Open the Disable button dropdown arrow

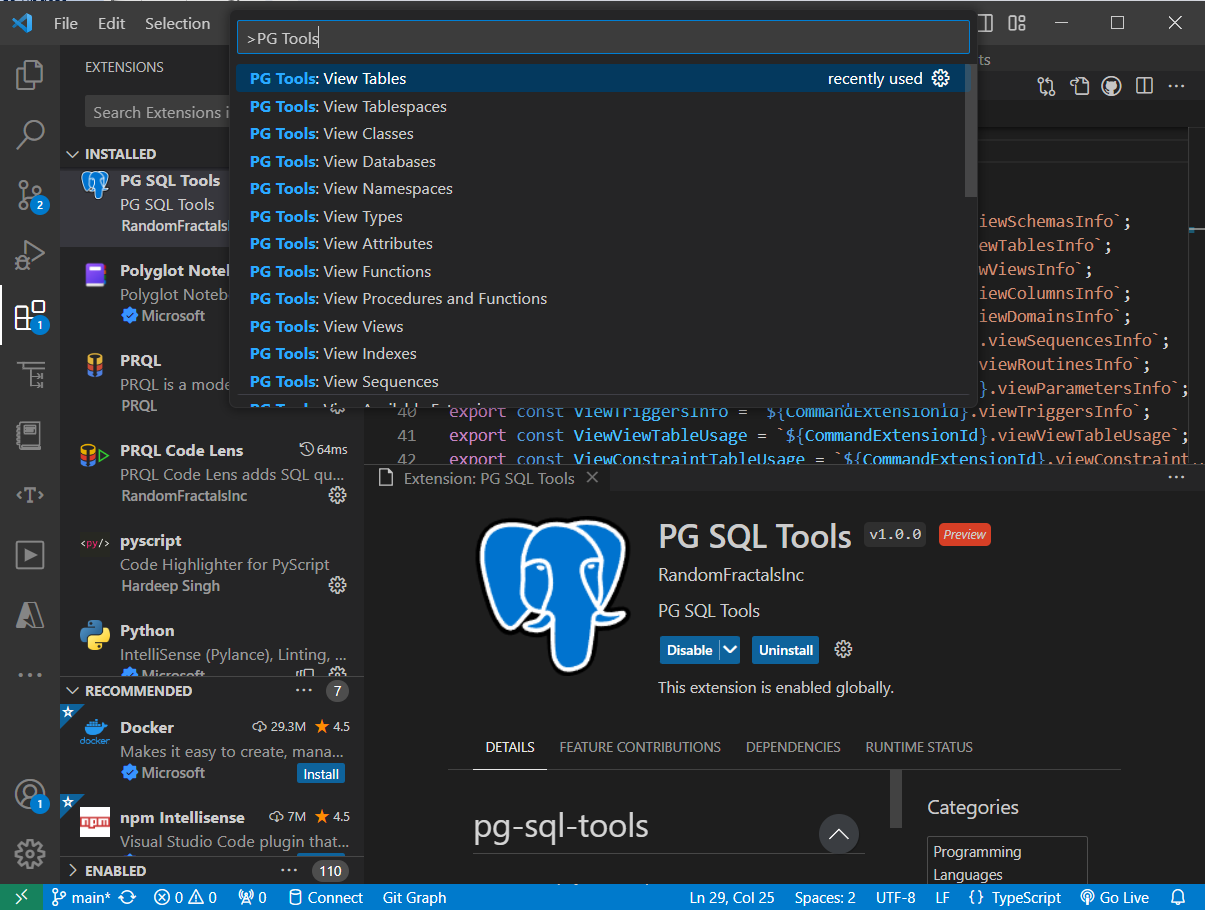coord(730,649)
